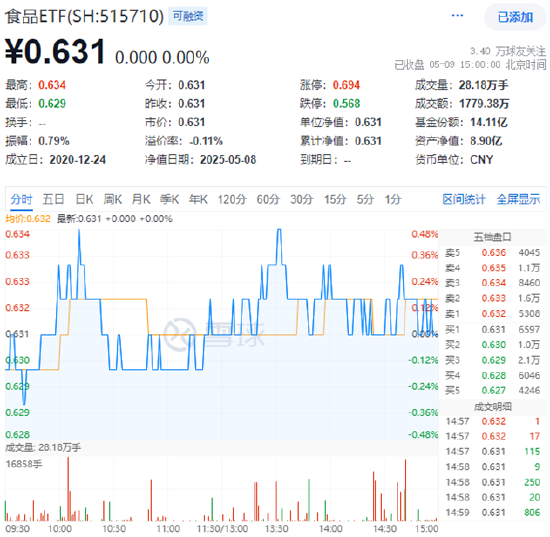550x537 pixels.
Task: Select the 60分 chart tab
Action: pos(268,199)
